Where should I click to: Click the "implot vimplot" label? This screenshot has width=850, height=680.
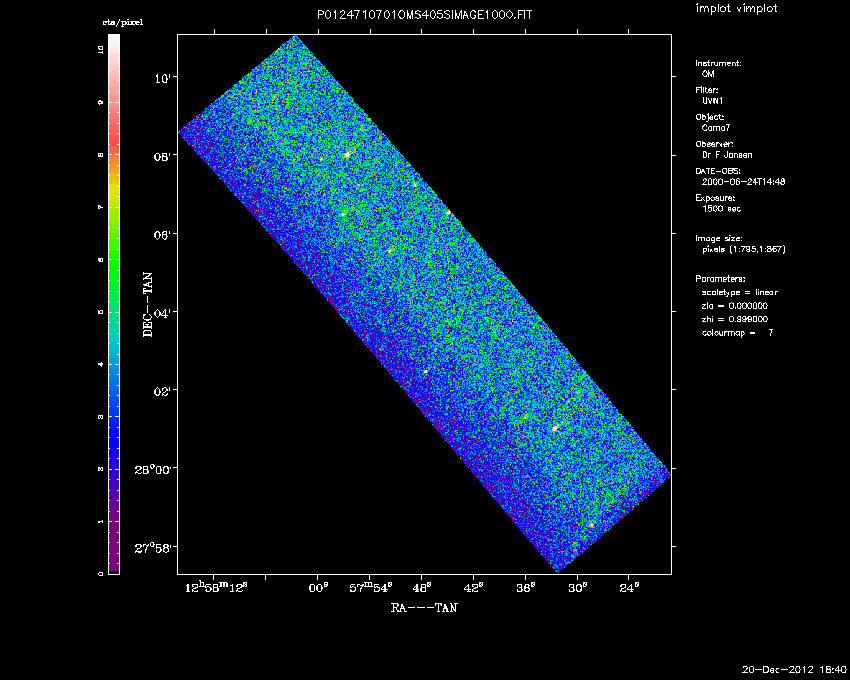(736, 8)
